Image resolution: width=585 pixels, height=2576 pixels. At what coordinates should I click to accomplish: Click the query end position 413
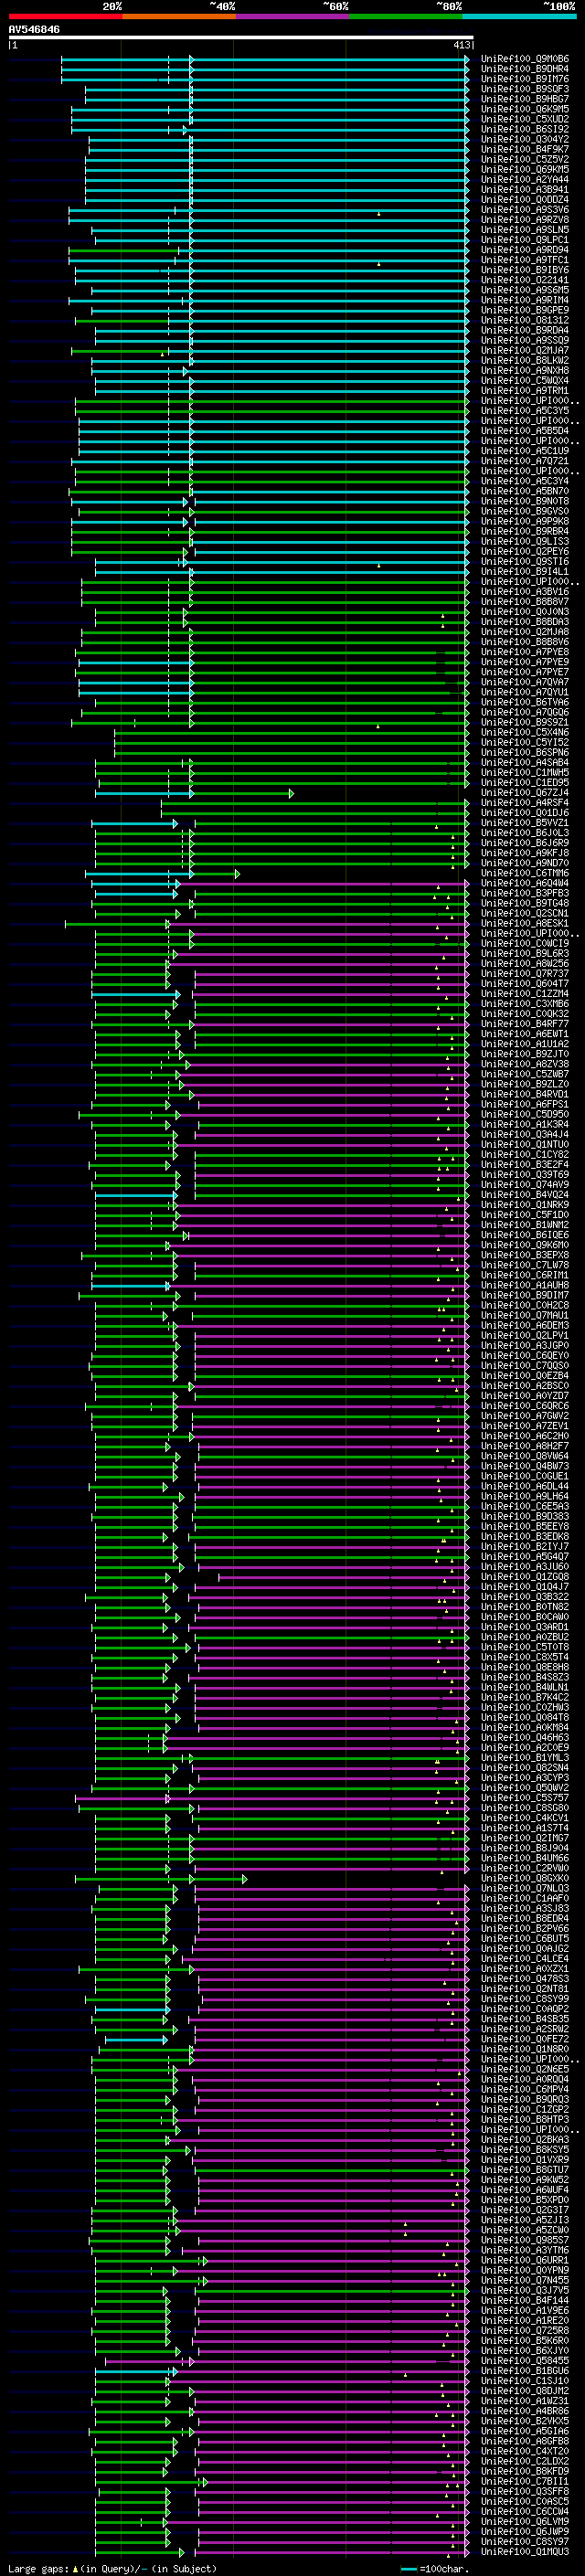click(x=461, y=45)
